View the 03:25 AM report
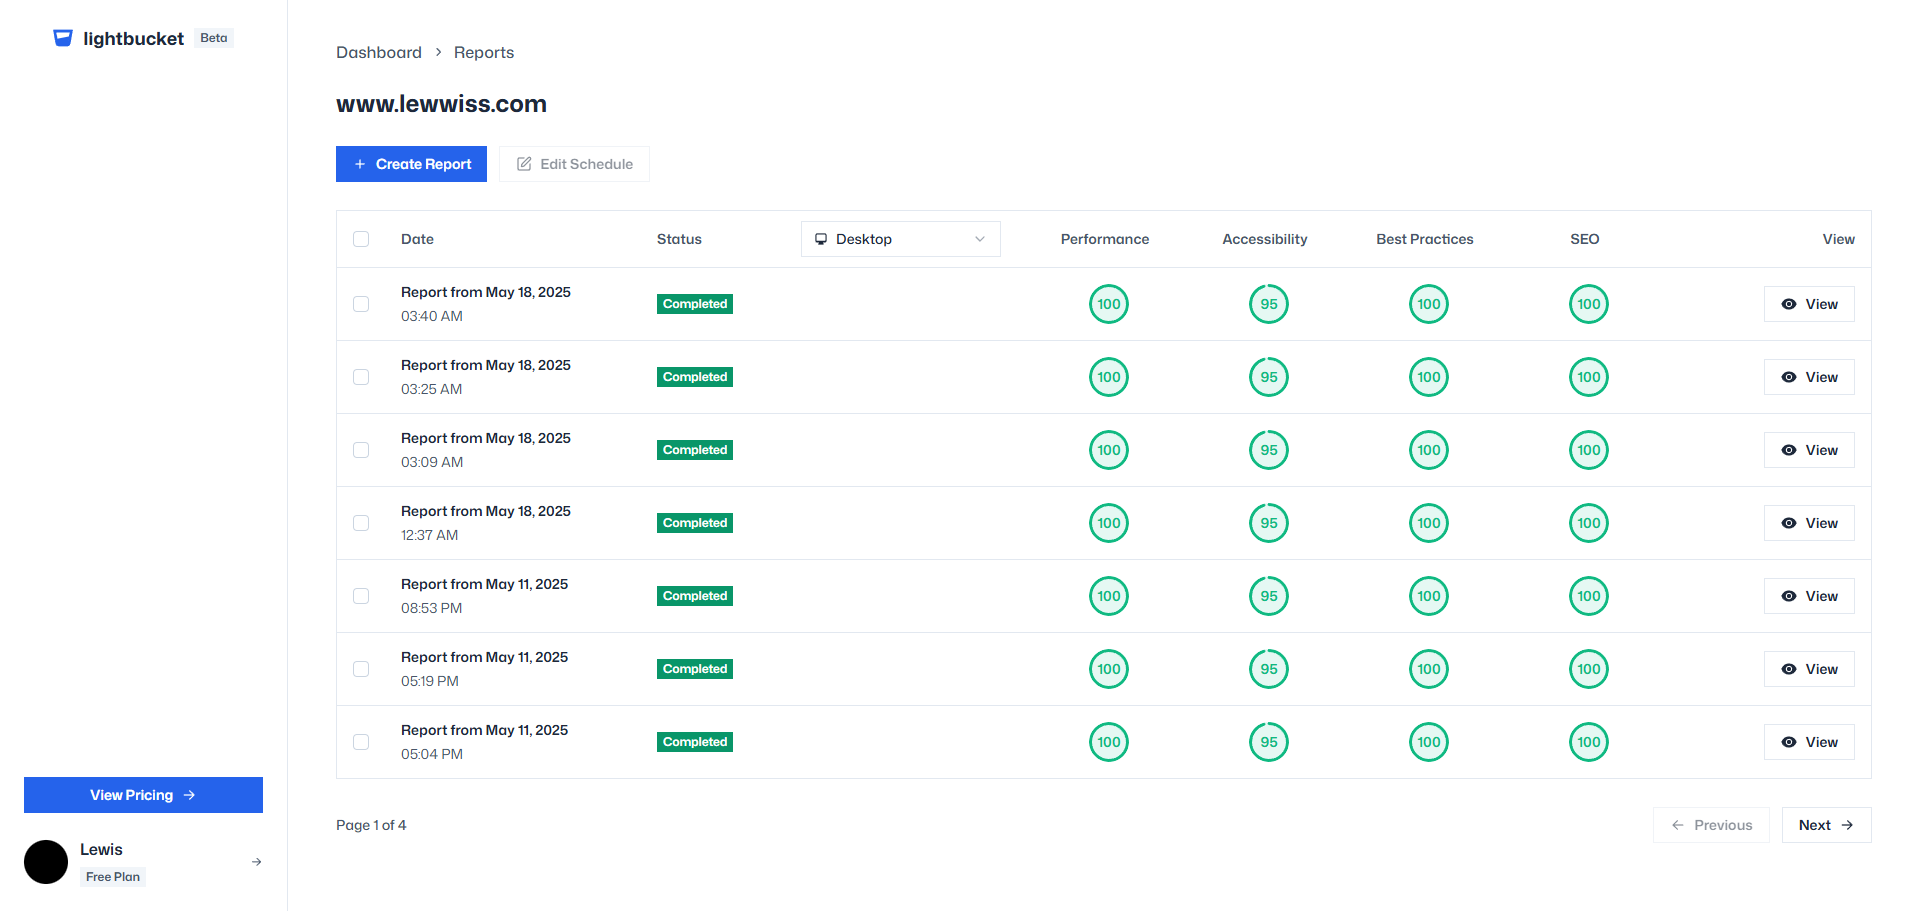Screen dimensions: 1920x911 pyautogui.click(x=1809, y=377)
